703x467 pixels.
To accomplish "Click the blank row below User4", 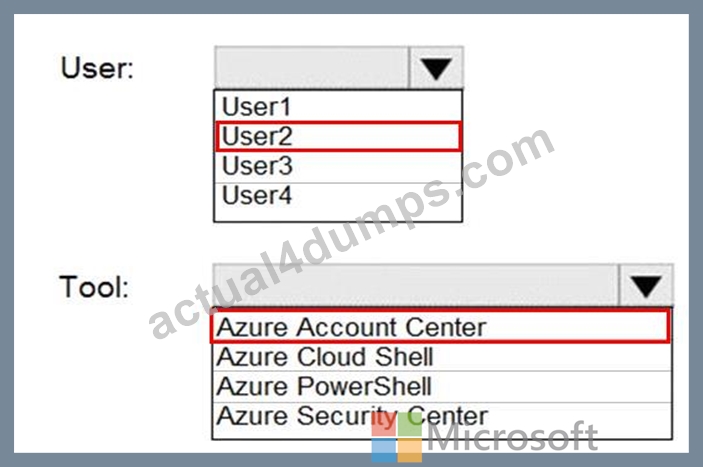I will point(338,215).
